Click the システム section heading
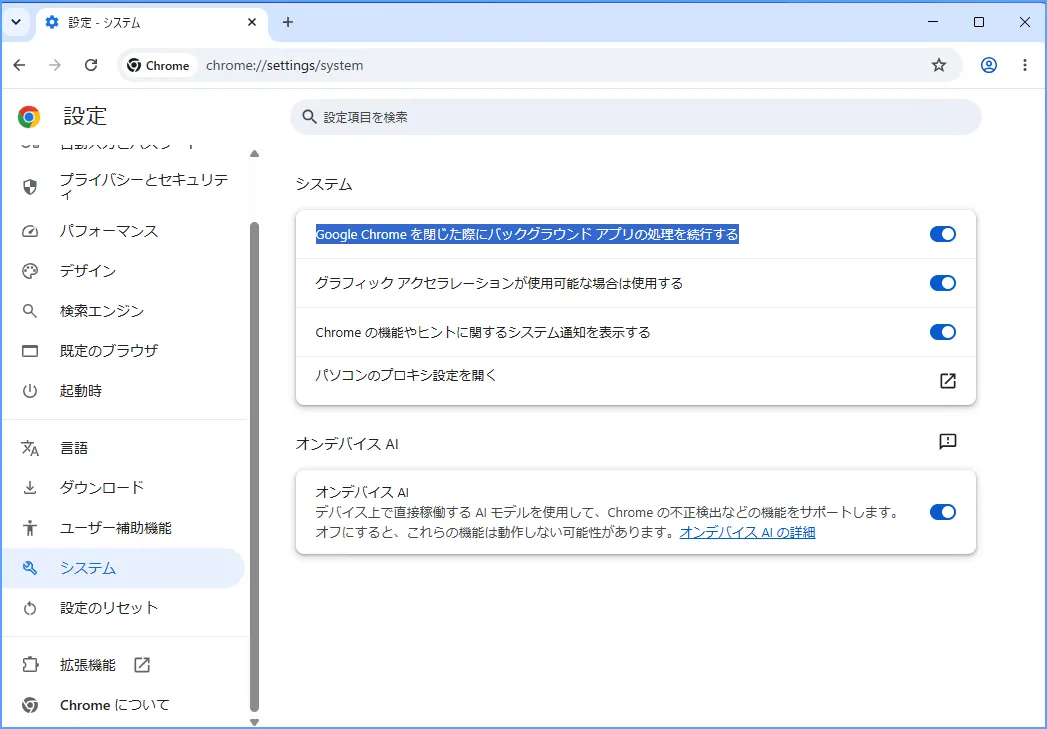The height and width of the screenshot is (729, 1047). (x=324, y=184)
